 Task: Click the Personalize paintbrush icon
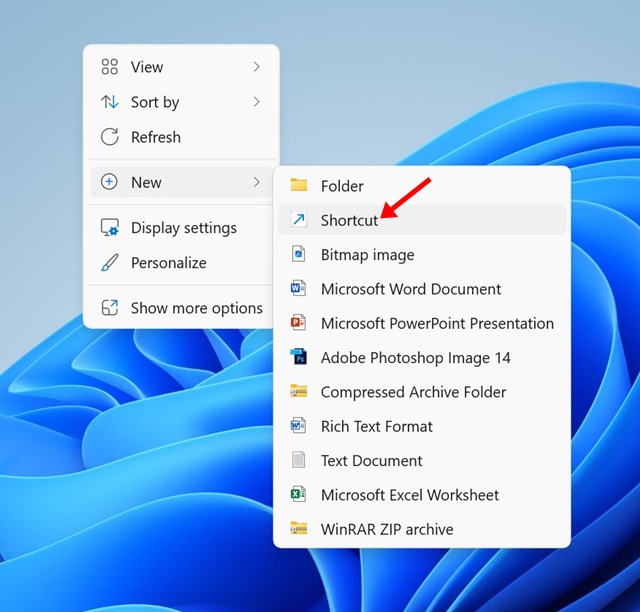coord(110,263)
